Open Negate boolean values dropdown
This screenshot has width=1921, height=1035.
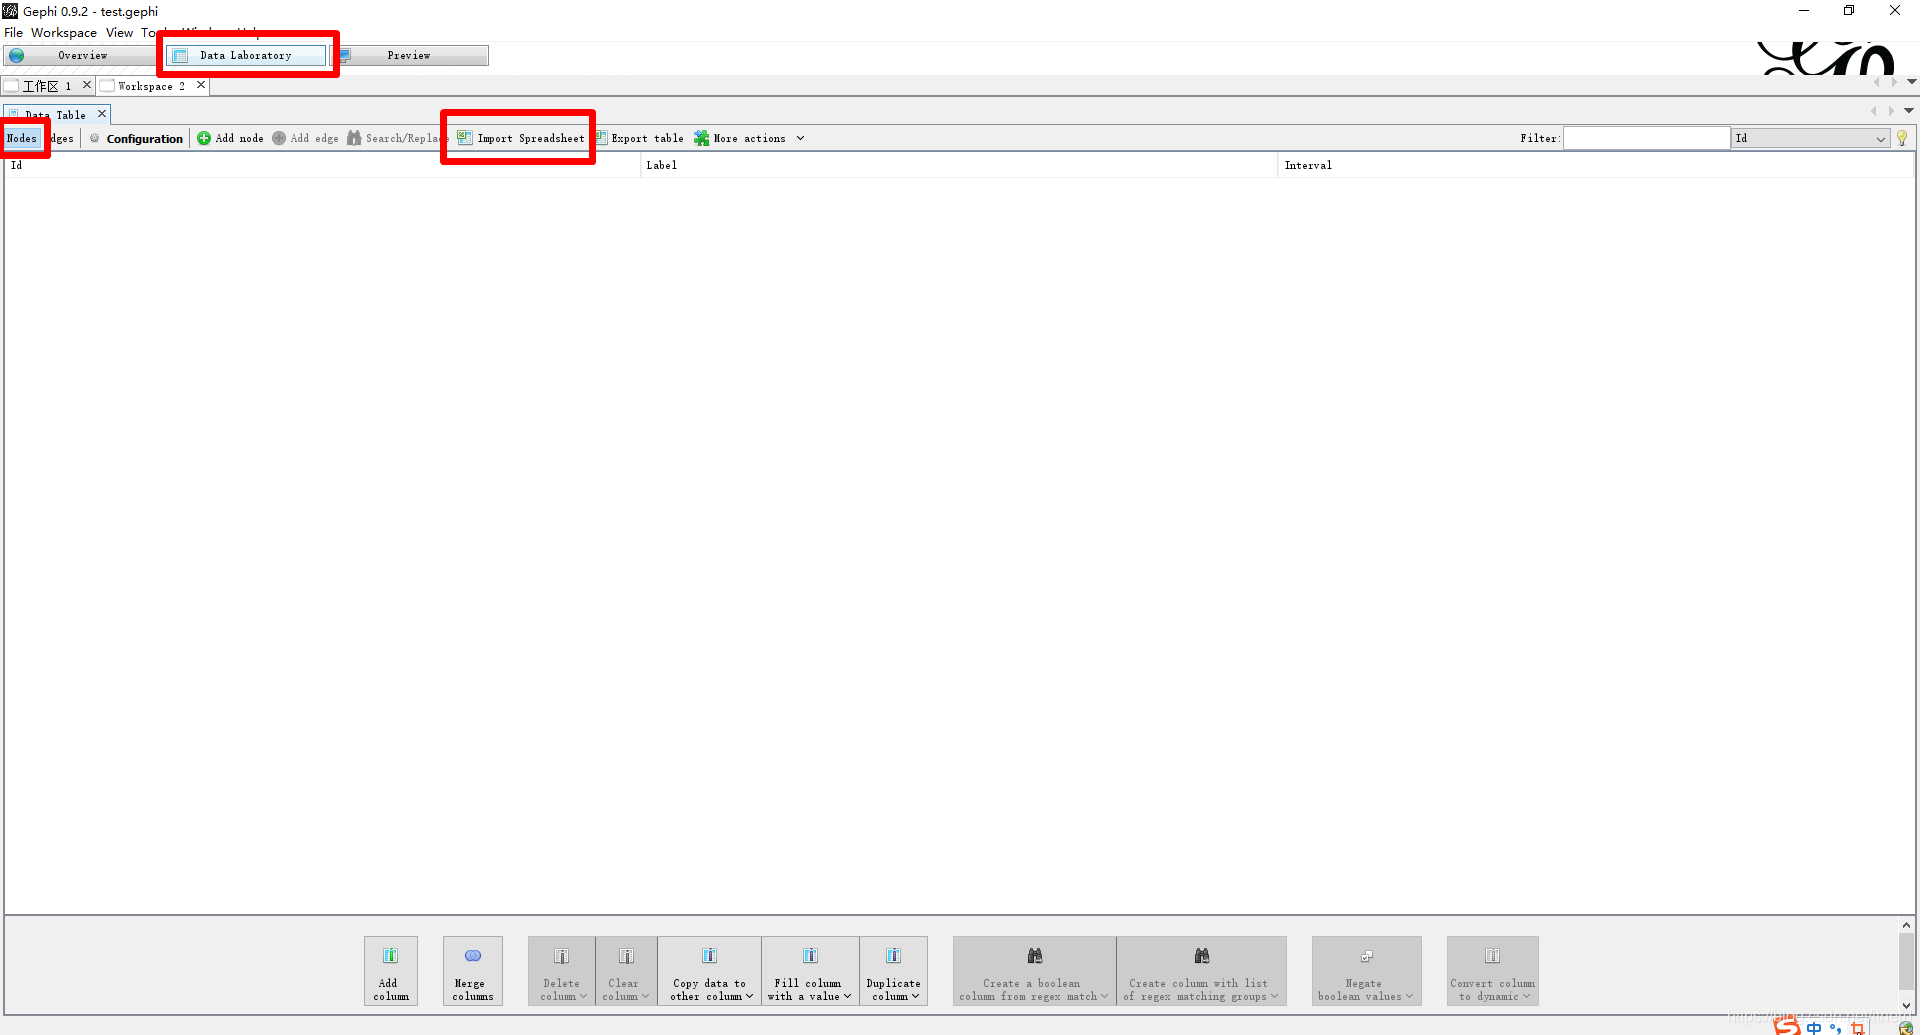(x=1366, y=971)
